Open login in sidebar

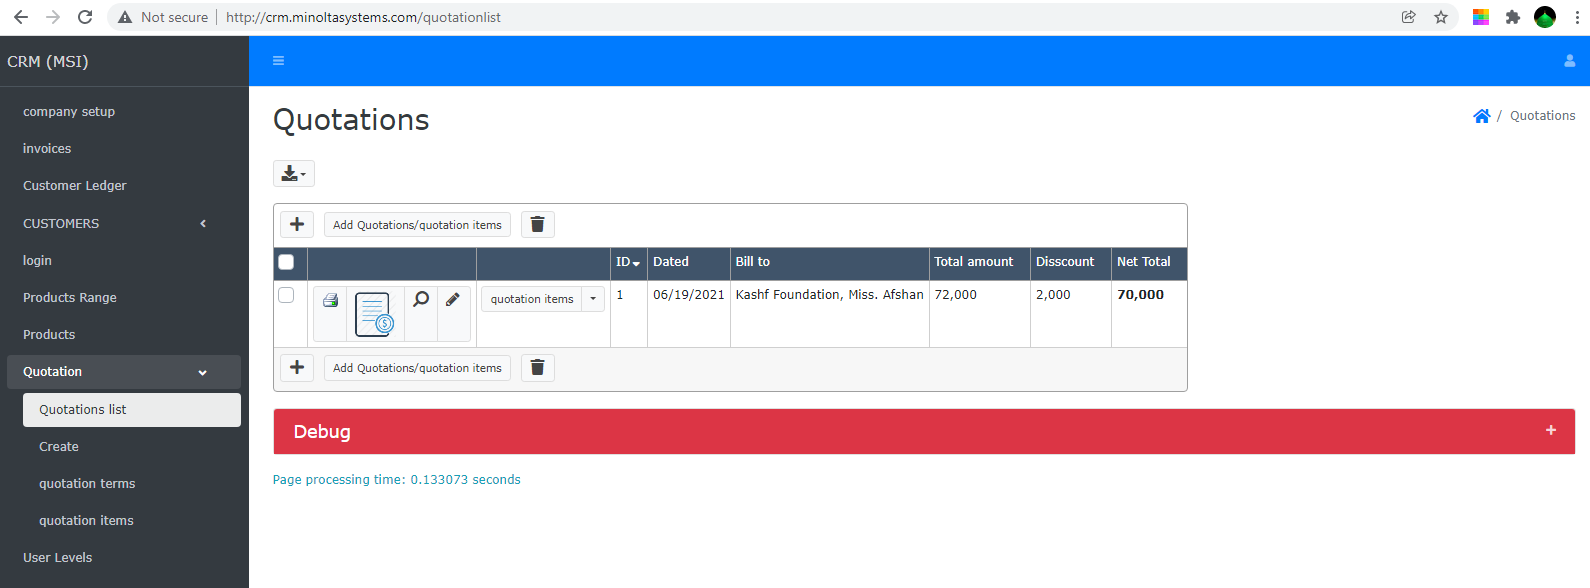pos(37,261)
